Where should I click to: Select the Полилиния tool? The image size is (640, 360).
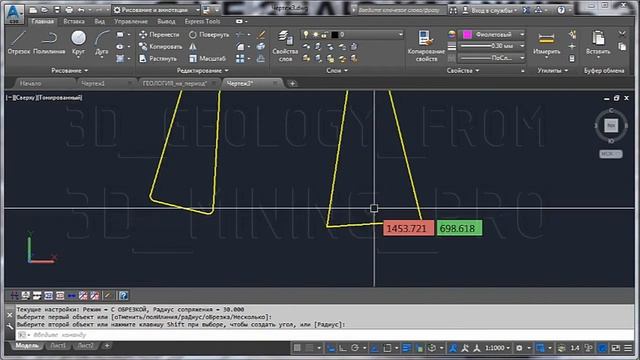point(49,42)
